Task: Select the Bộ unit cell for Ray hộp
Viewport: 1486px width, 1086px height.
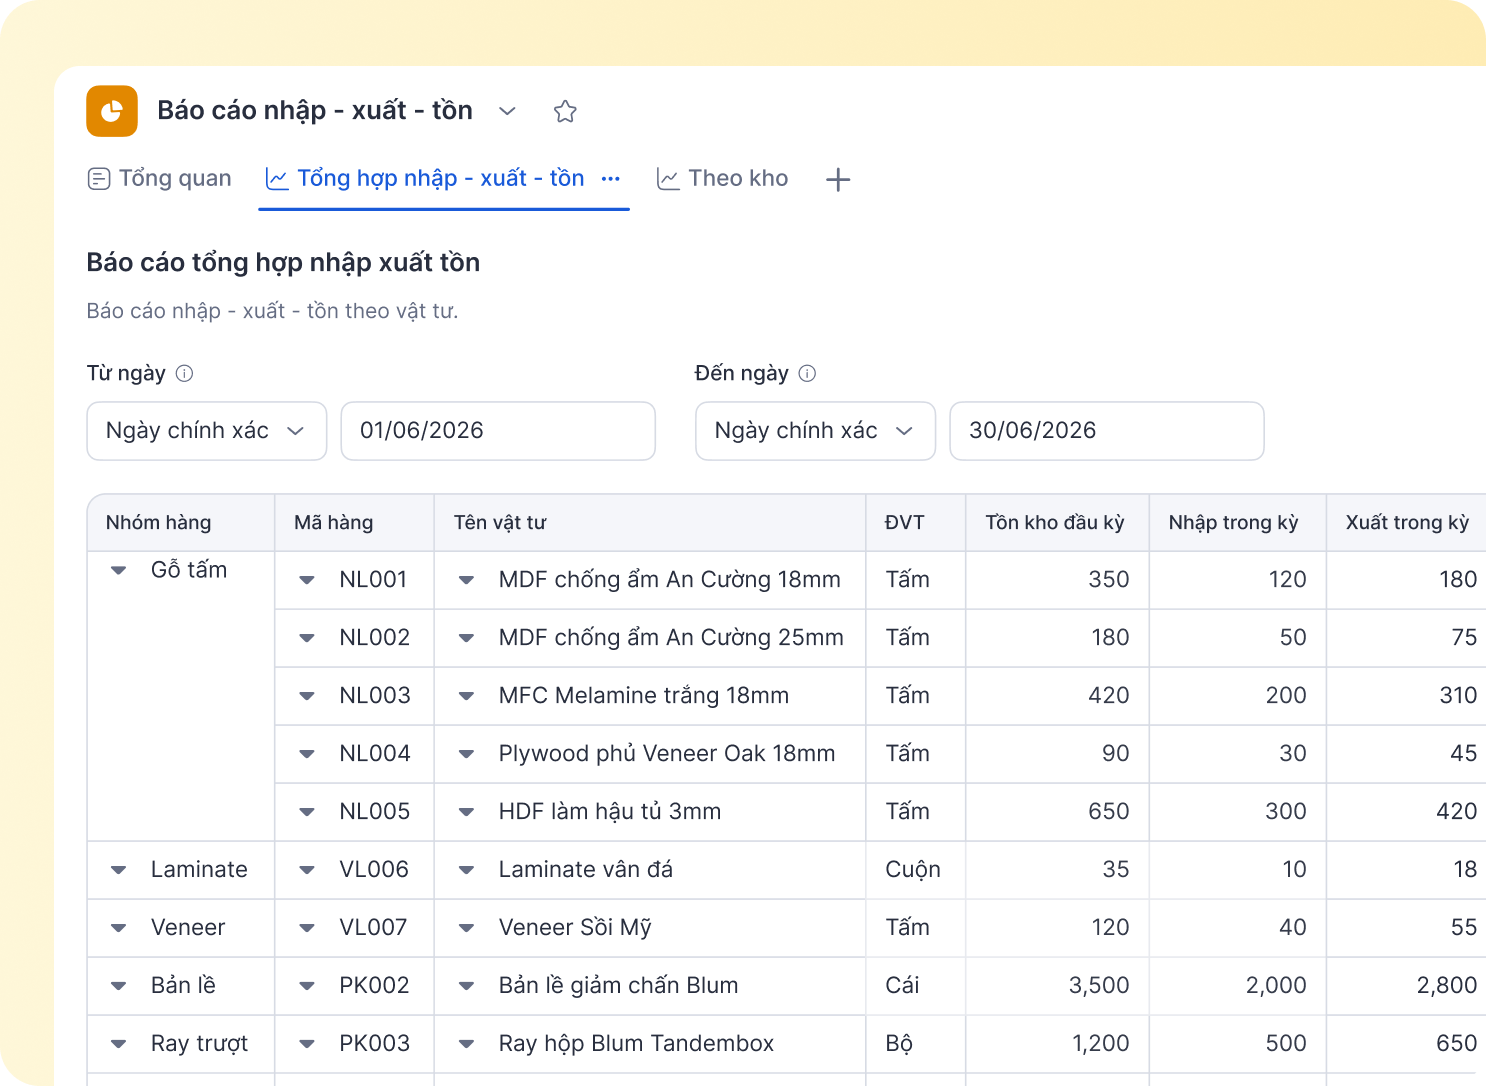Action: [916, 1044]
